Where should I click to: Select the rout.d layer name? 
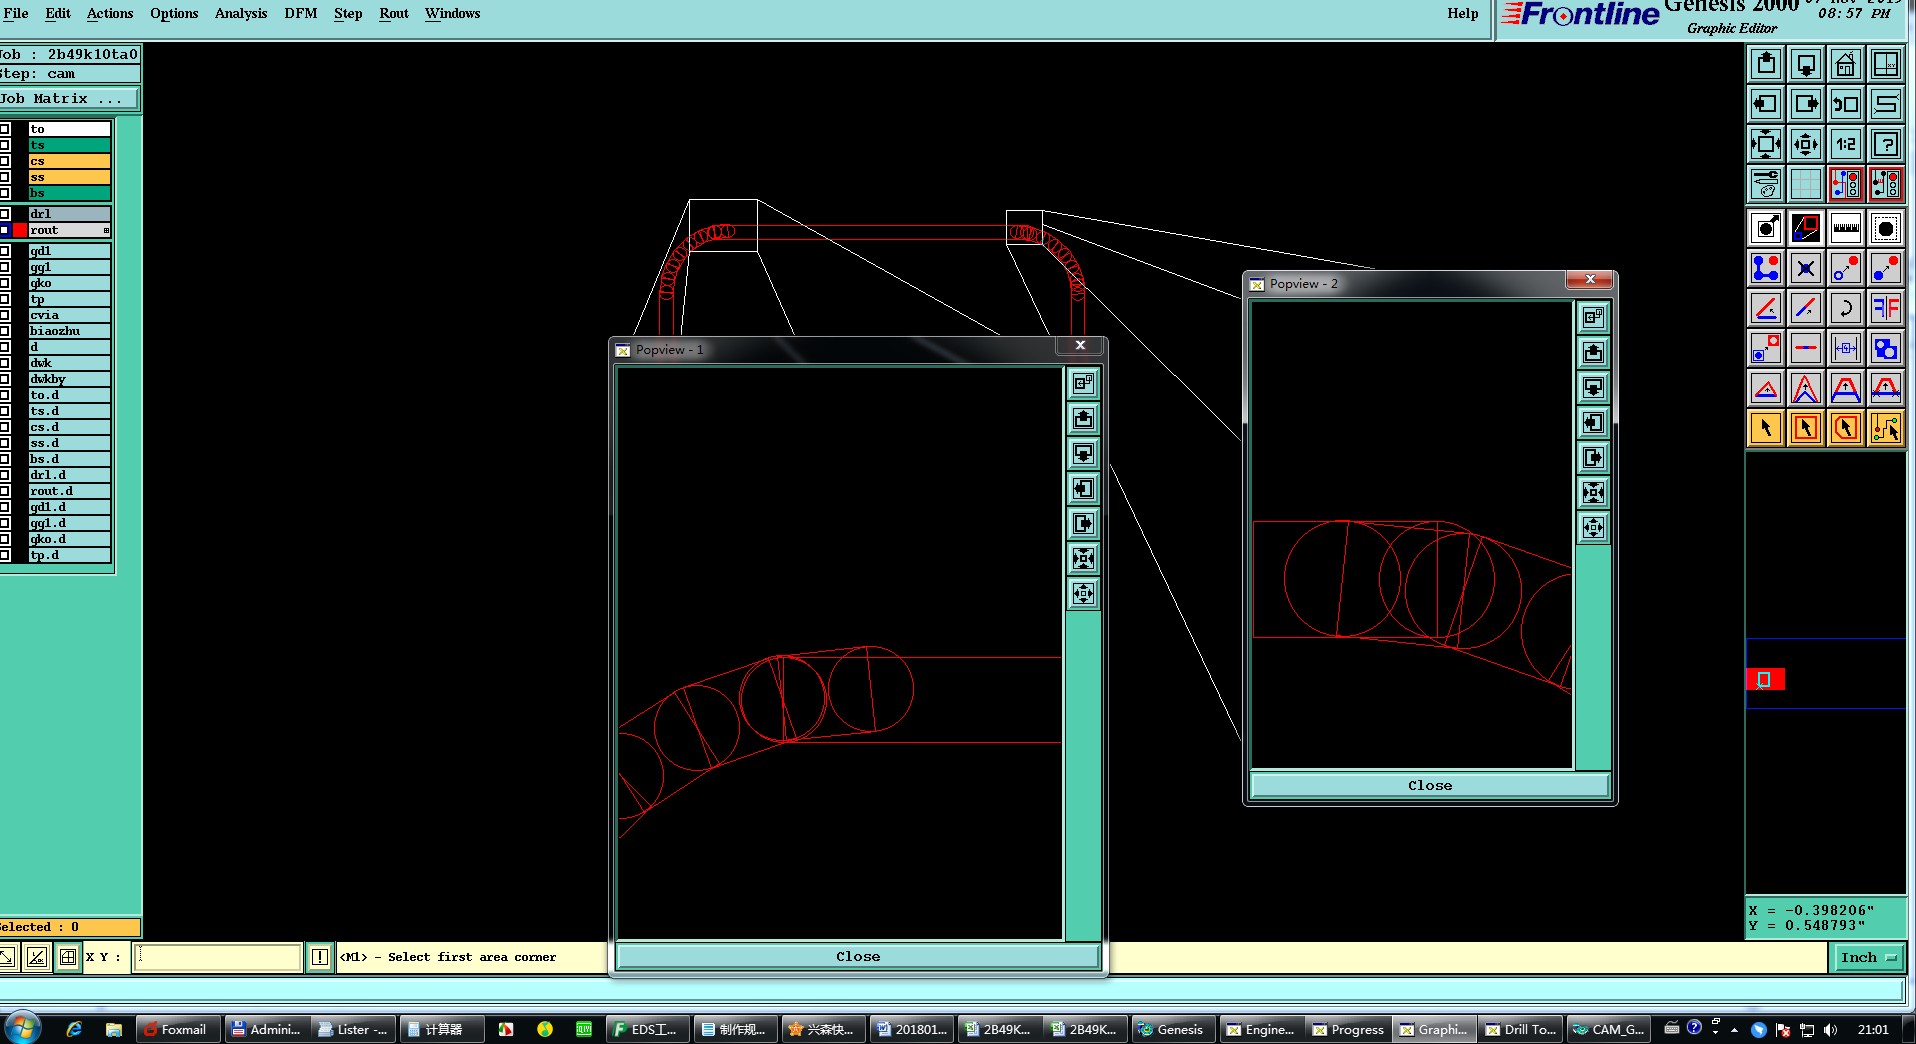click(x=69, y=491)
